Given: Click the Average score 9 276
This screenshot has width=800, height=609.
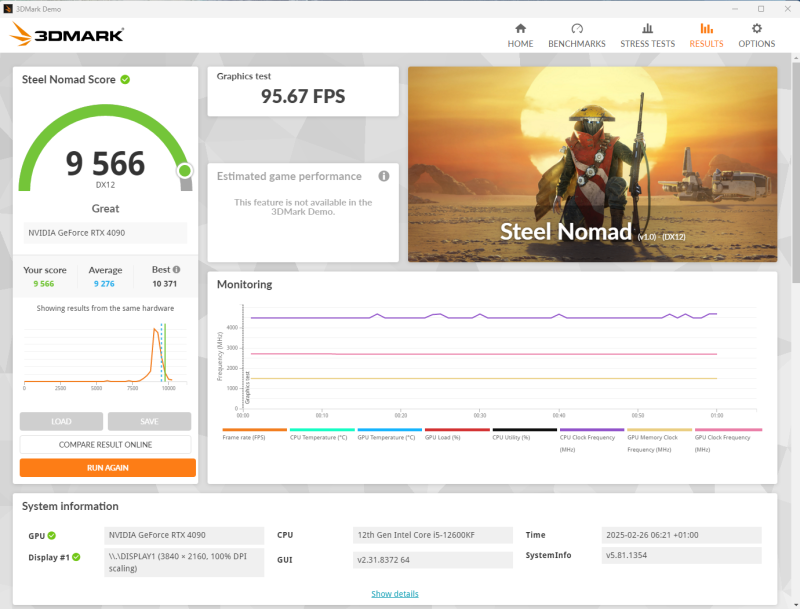Looking at the screenshot, I should 104,284.
